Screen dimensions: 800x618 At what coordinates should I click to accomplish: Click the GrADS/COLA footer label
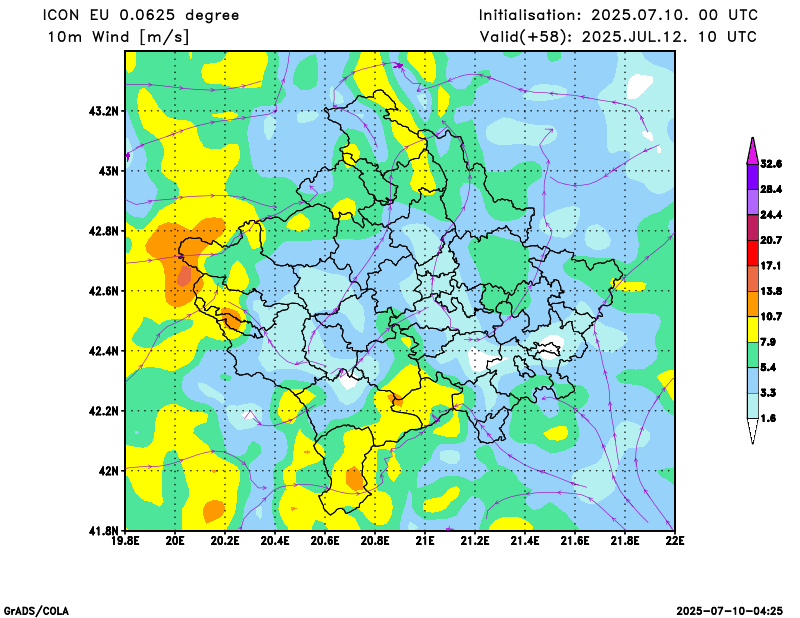[x=36, y=611]
